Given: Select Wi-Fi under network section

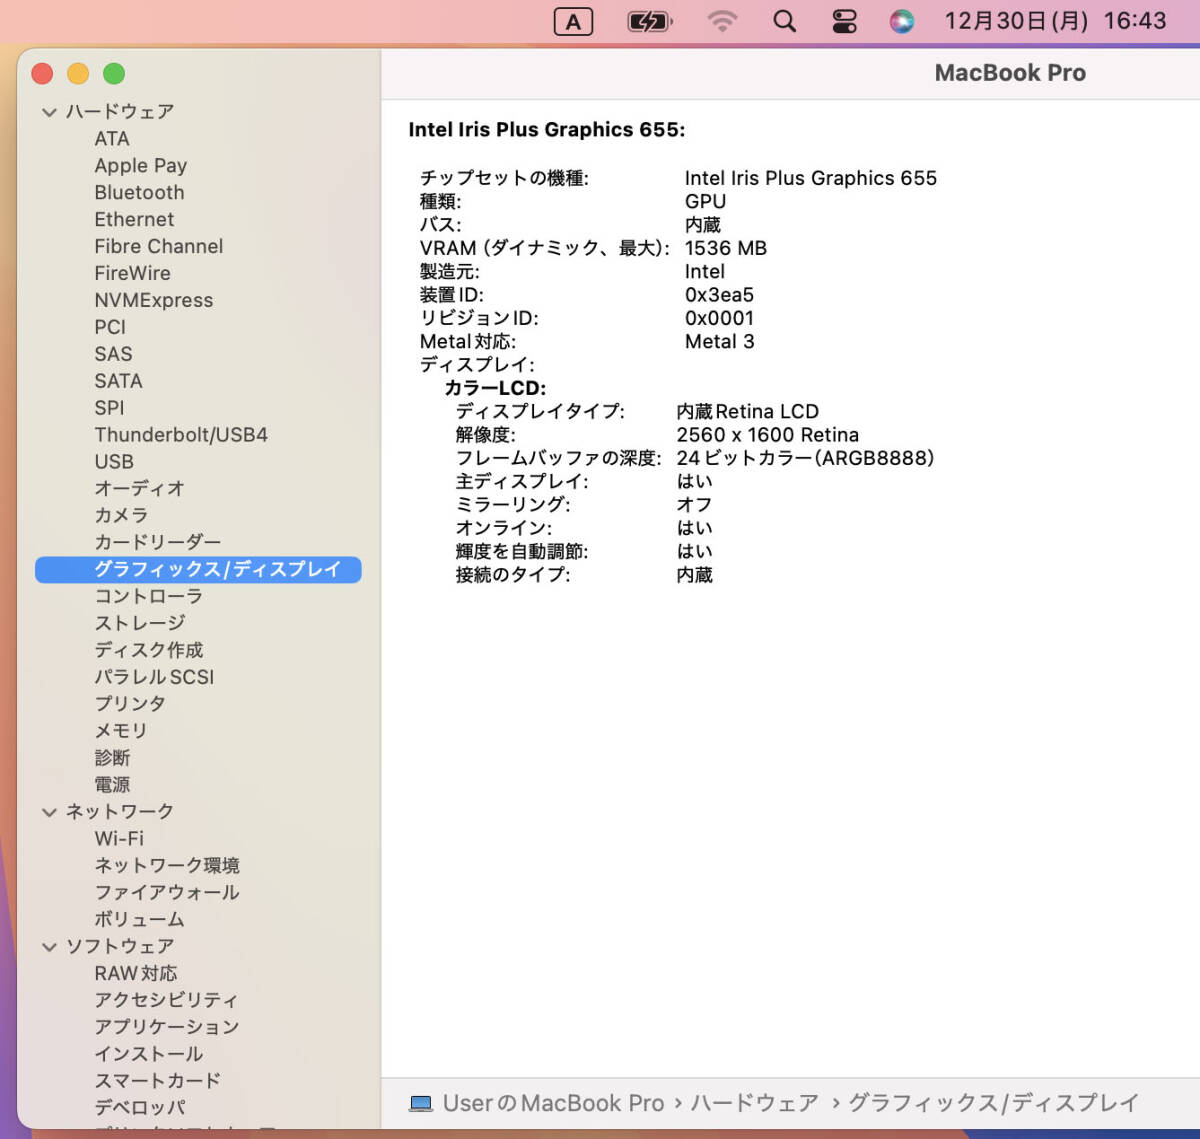Looking at the screenshot, I should click(119, 838).
